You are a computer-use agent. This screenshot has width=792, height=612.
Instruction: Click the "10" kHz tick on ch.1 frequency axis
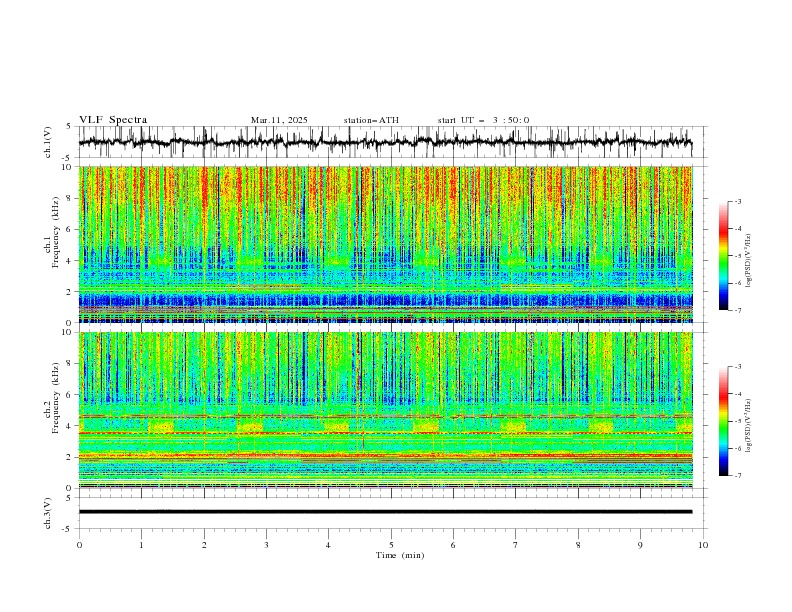(x=67, y=167)
